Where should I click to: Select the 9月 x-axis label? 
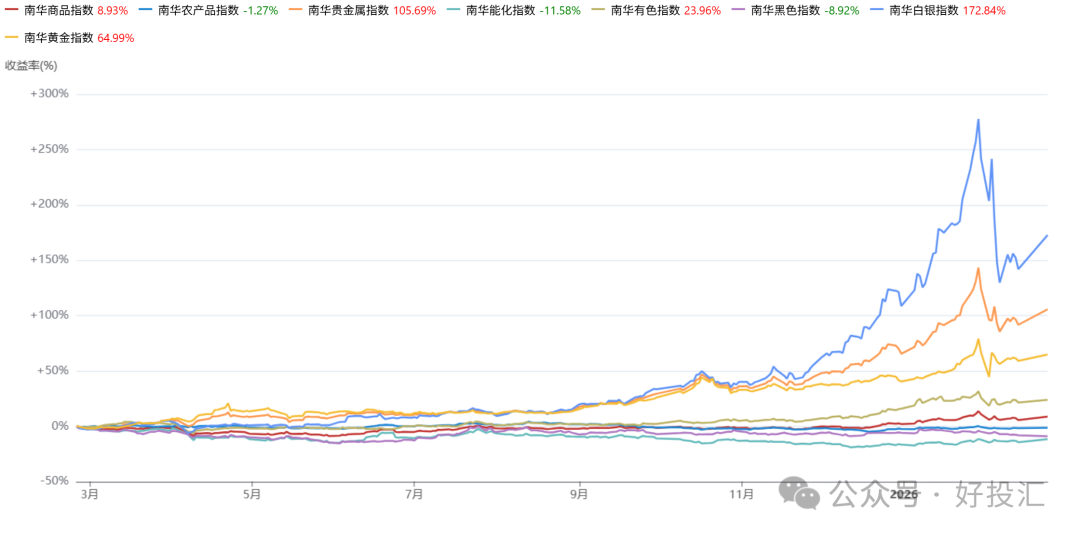pos(579,493)
